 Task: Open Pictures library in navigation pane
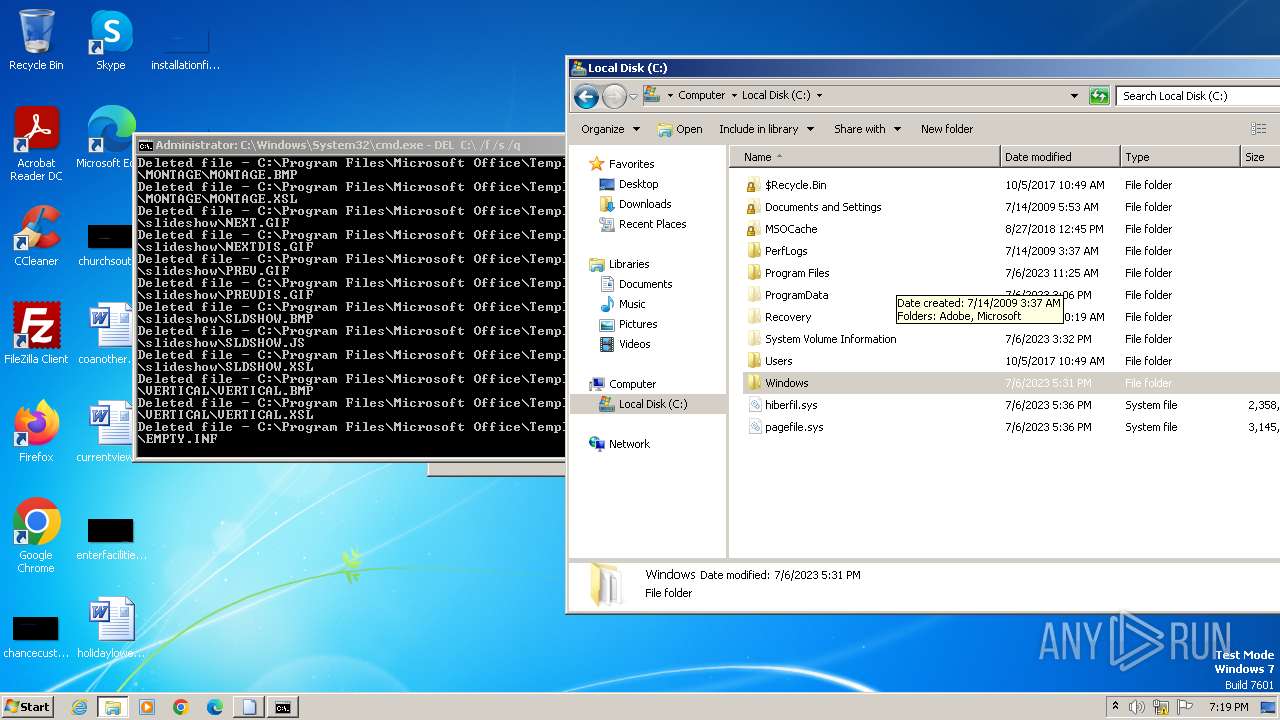click(x=638, y=324)
